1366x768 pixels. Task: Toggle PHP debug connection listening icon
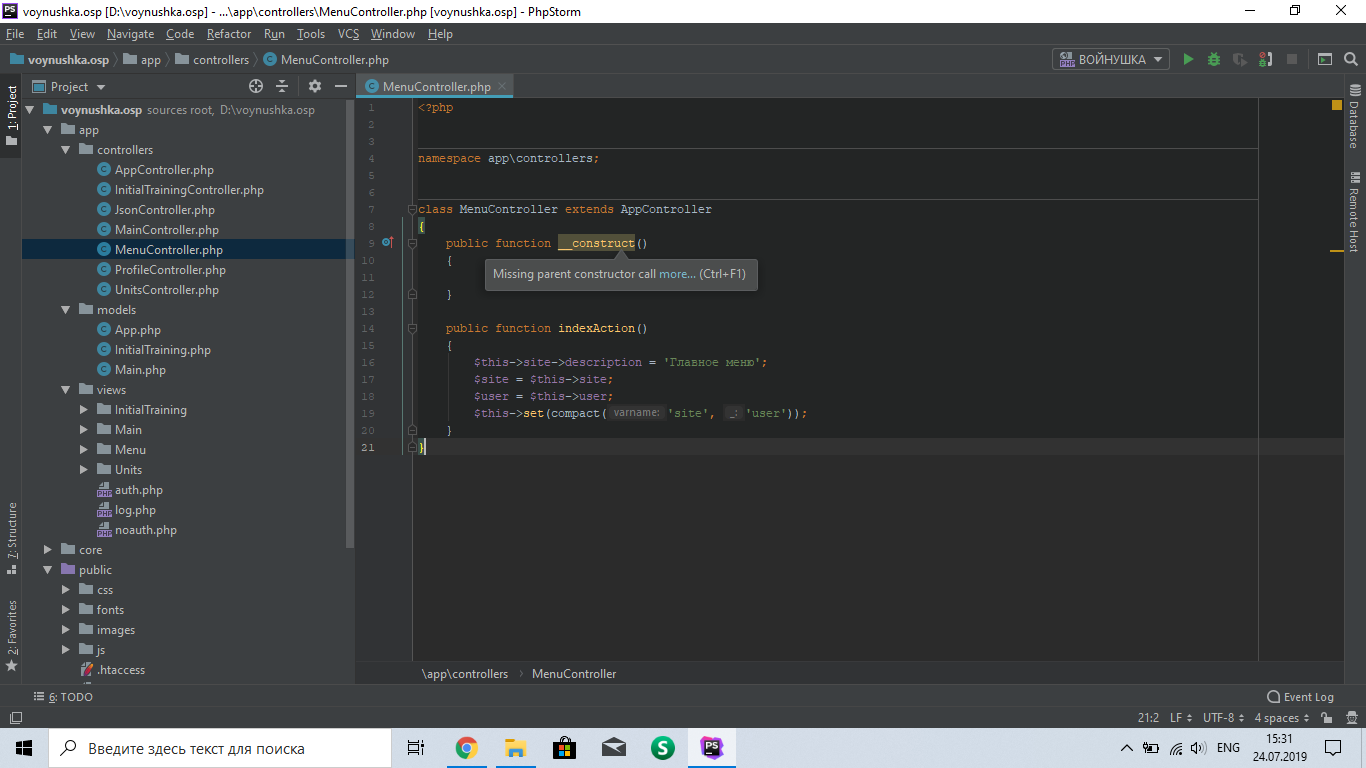tap(1266, 59)
